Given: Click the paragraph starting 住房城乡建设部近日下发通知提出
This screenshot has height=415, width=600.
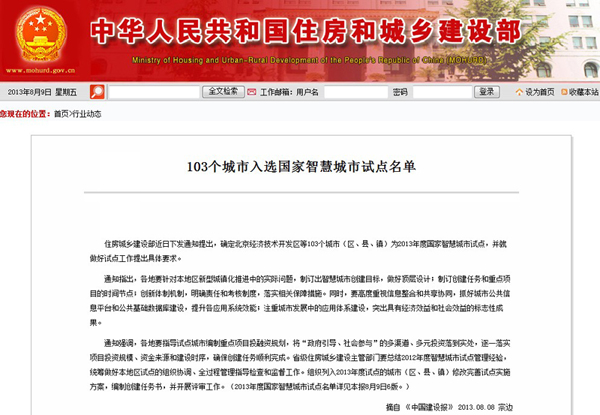Looking at the screenshot, I should [298, 251].
